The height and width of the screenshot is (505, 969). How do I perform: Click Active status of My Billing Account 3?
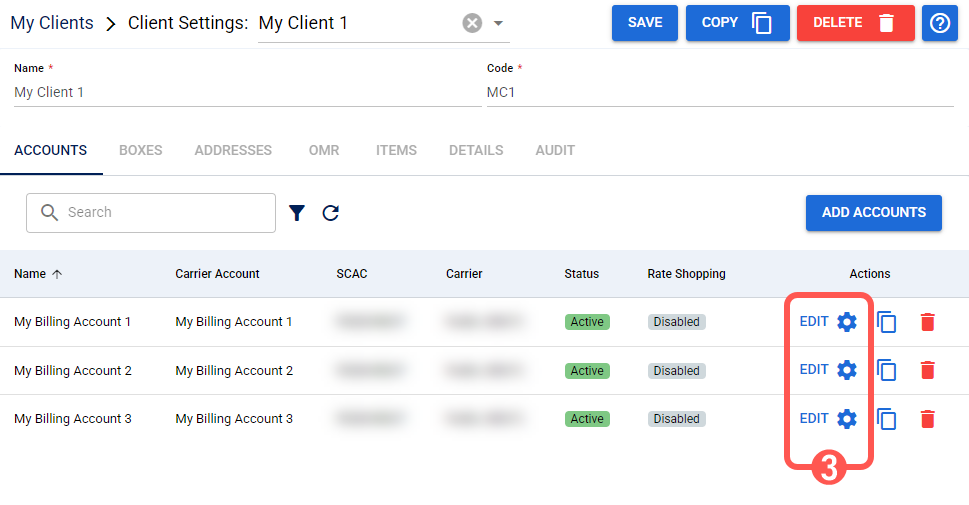click(x=587, y=419)
